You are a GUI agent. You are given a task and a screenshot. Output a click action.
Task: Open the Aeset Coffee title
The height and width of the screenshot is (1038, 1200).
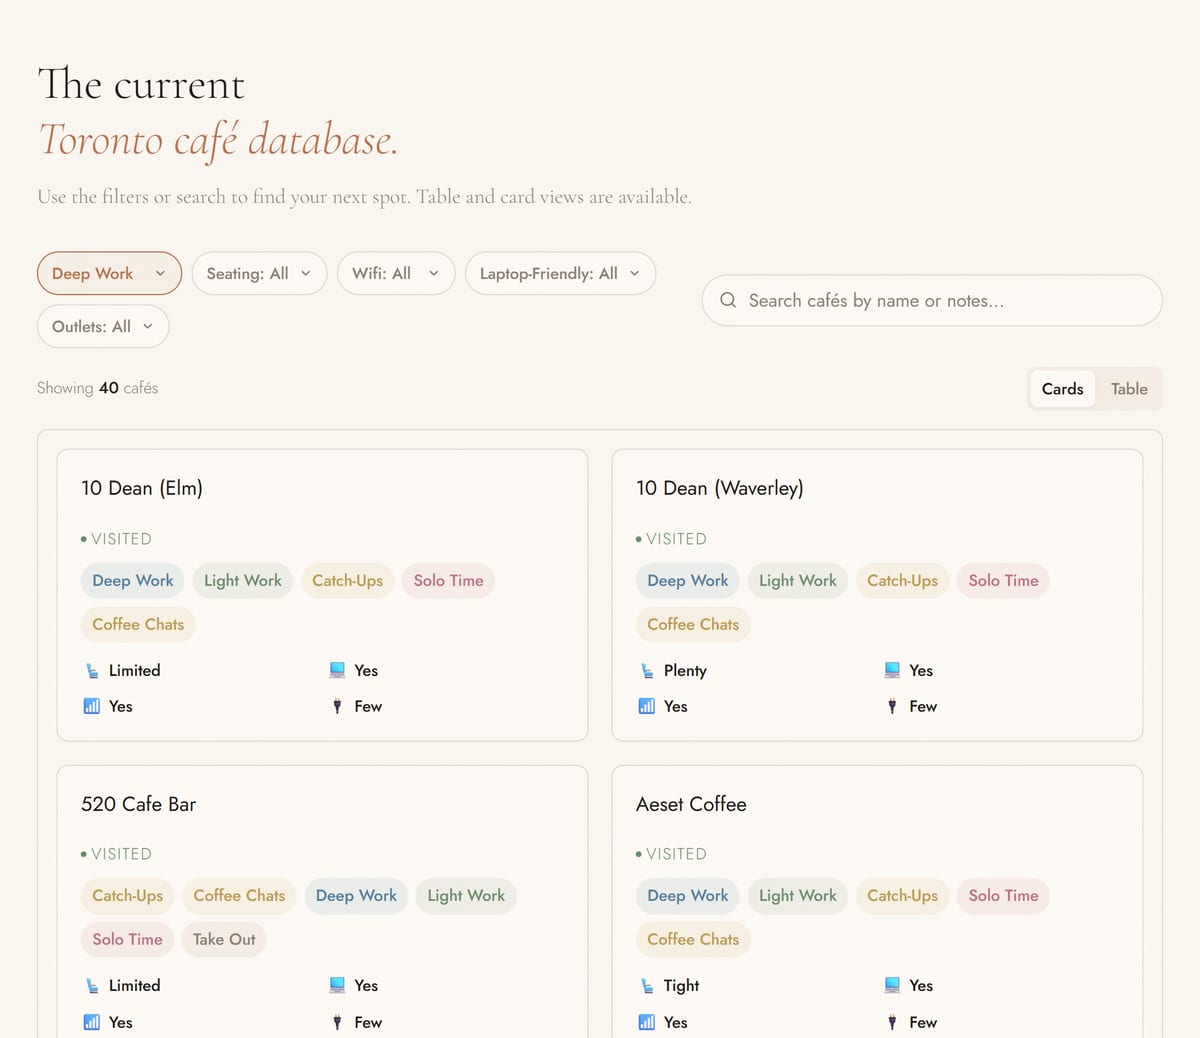691,804
